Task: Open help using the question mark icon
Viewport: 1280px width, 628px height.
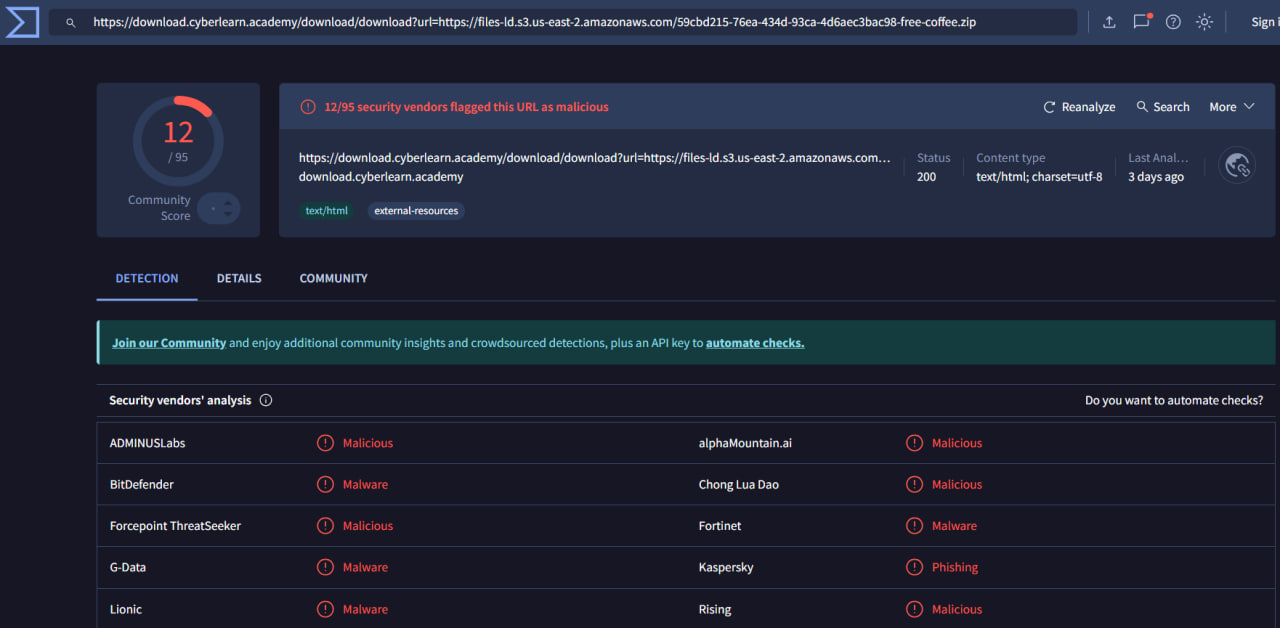Action: click(x=1172, y=21)
